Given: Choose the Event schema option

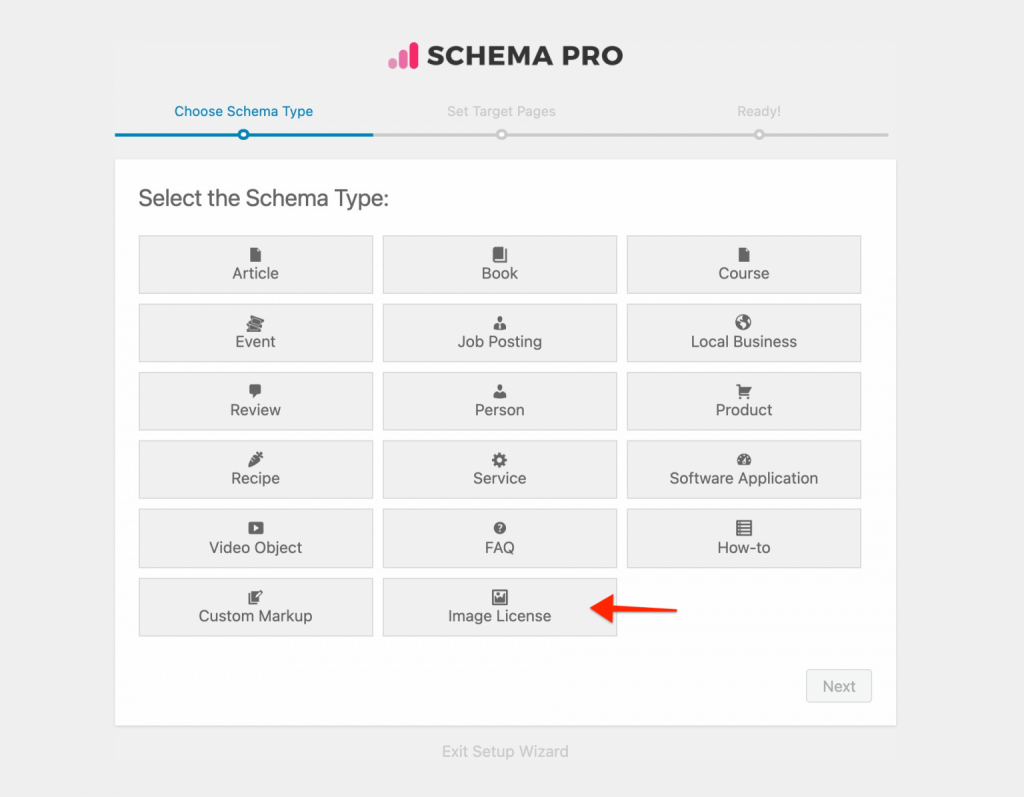Looking at the screenshot, I should pos(255,333).
